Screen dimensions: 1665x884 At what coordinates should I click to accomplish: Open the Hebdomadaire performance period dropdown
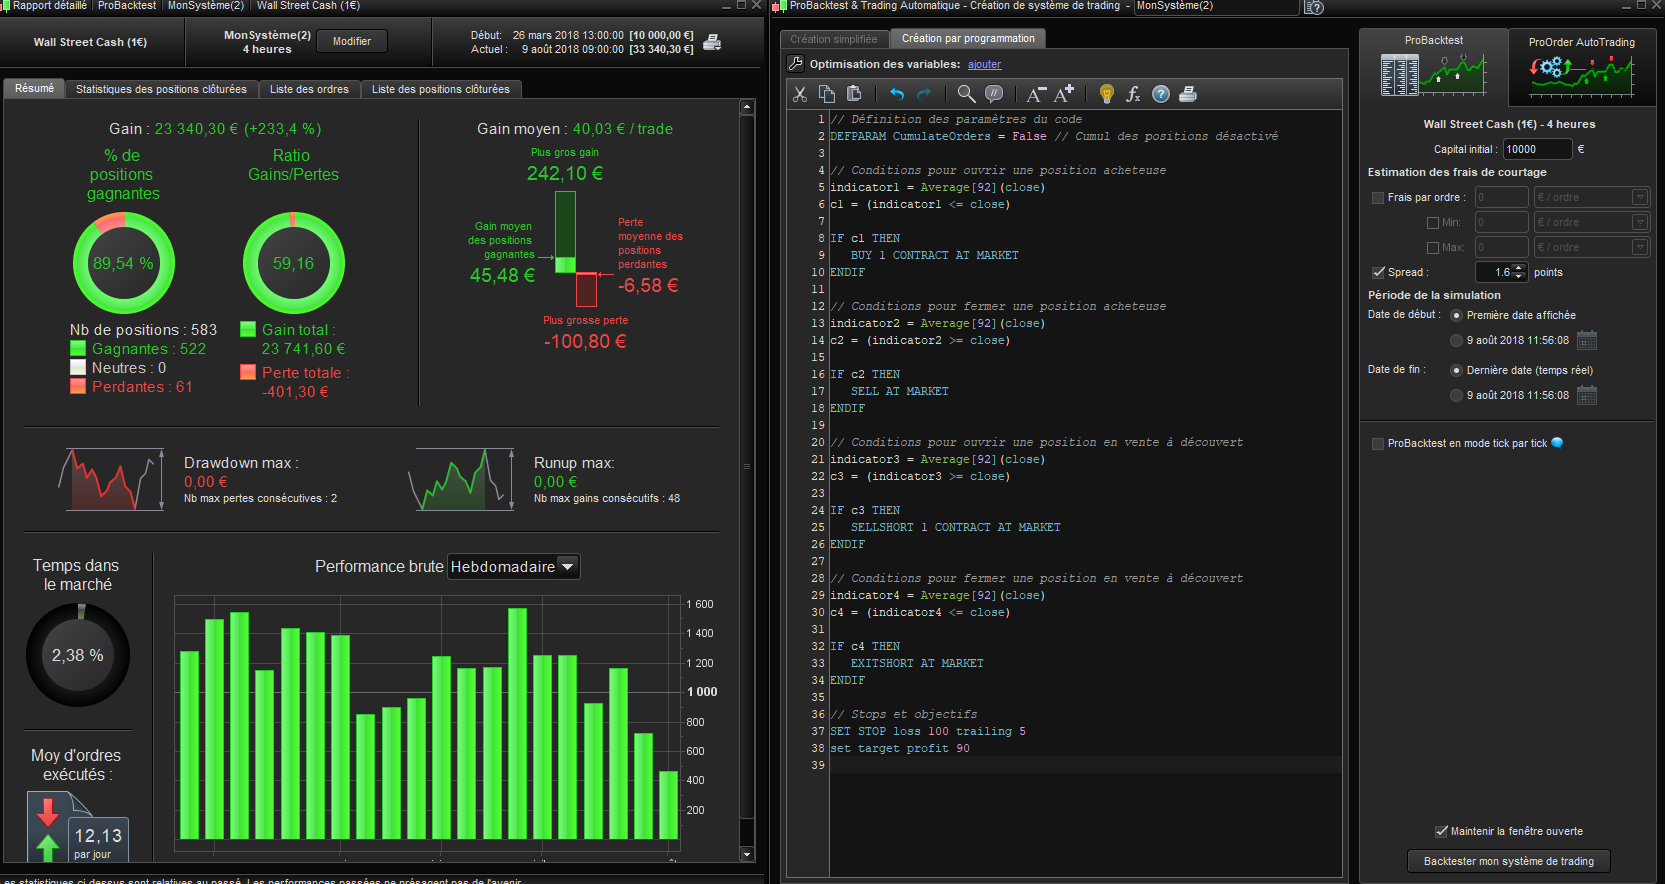tap(568, 567)
